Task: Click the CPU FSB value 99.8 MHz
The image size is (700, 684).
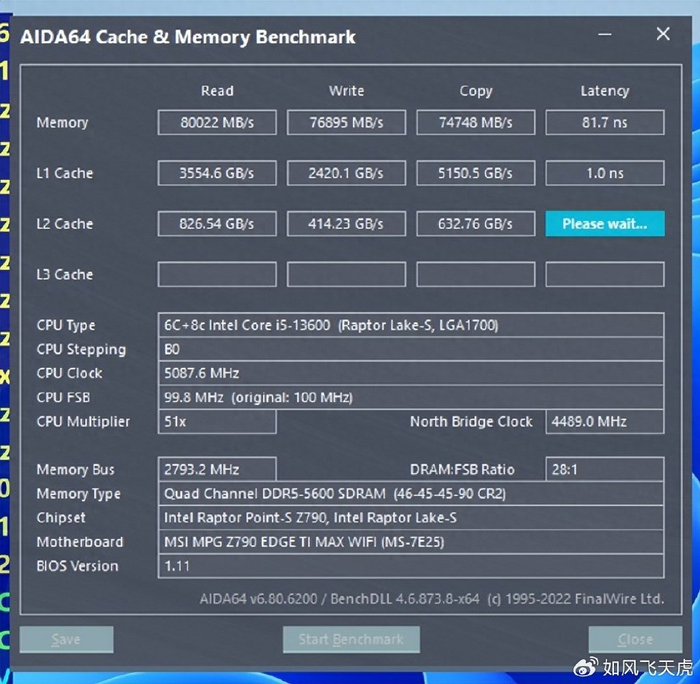Action: click(x=411, y=397)
